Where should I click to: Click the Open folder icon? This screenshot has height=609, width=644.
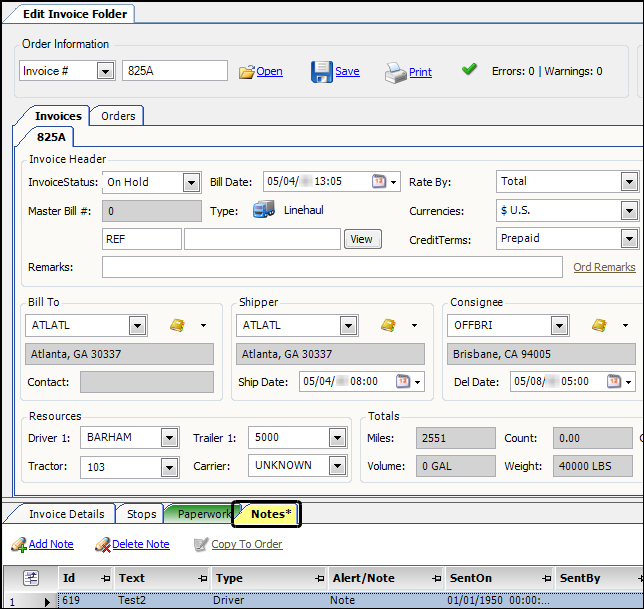pos(247,72)
